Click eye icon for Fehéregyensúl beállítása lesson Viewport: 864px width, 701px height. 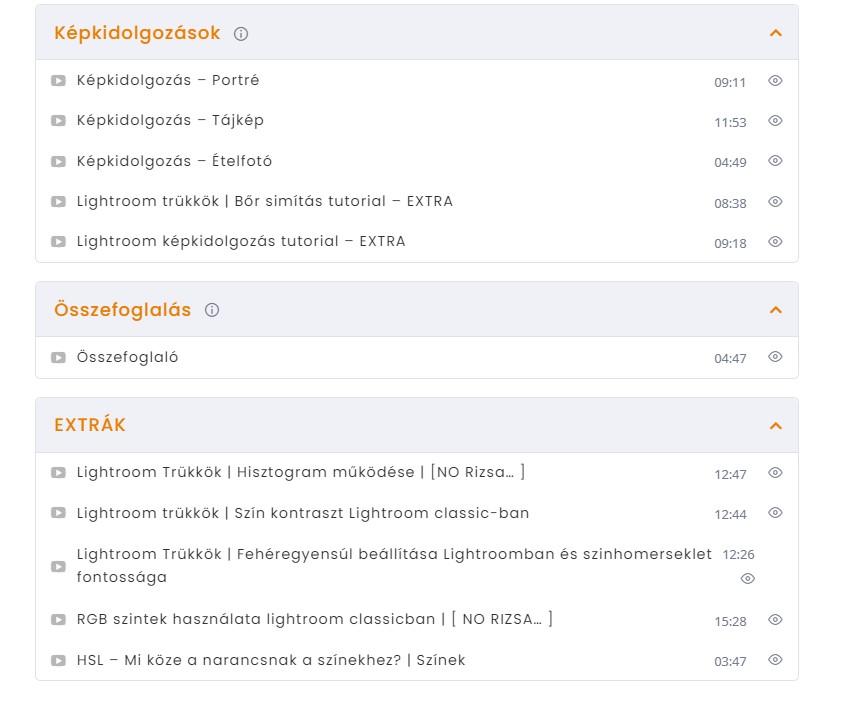click(748, 579)
